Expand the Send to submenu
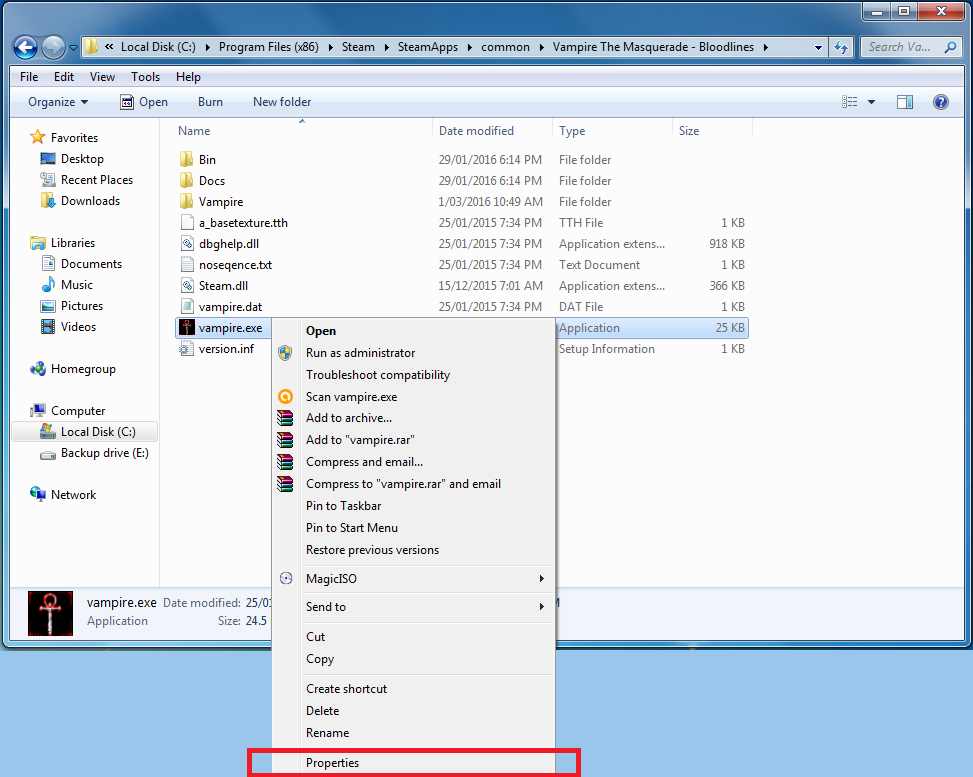 point(413,607)
